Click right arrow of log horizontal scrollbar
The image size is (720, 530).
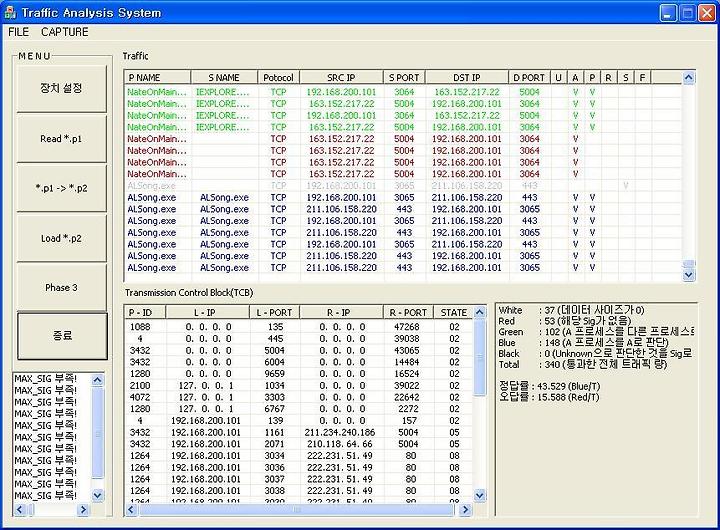pyautogui.click(x=83, y=509)
